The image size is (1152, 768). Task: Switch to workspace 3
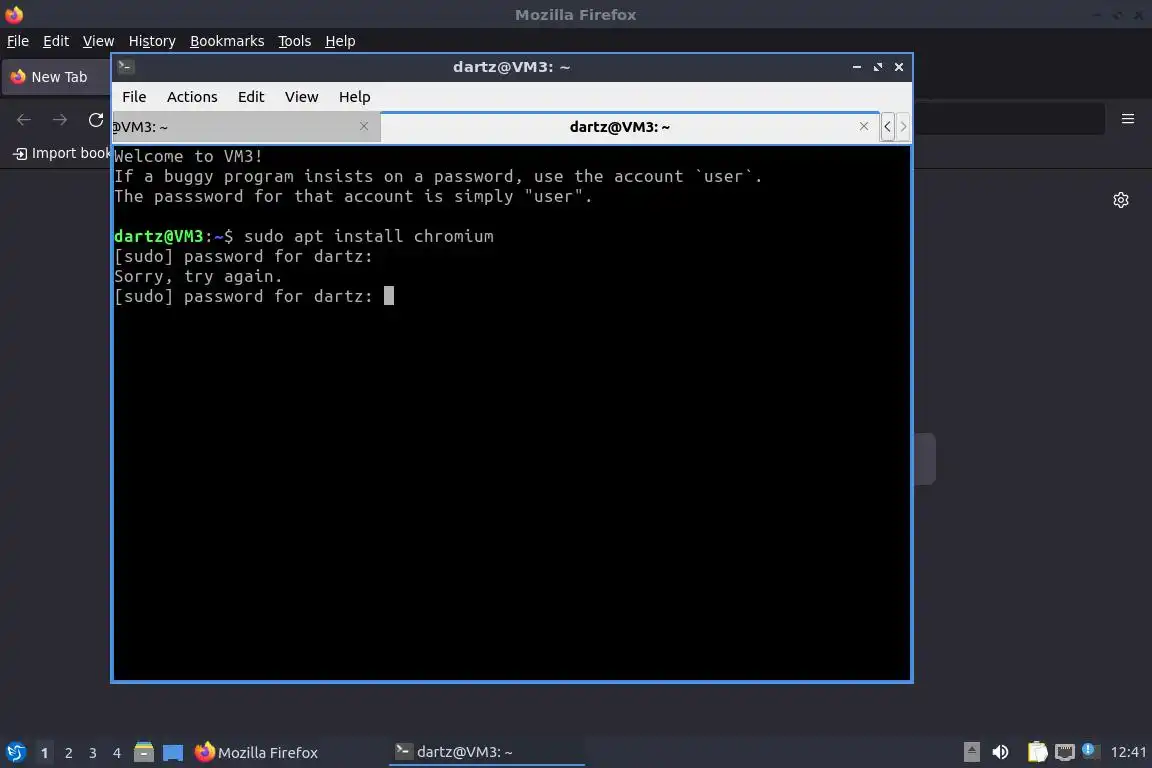[93, 753]
